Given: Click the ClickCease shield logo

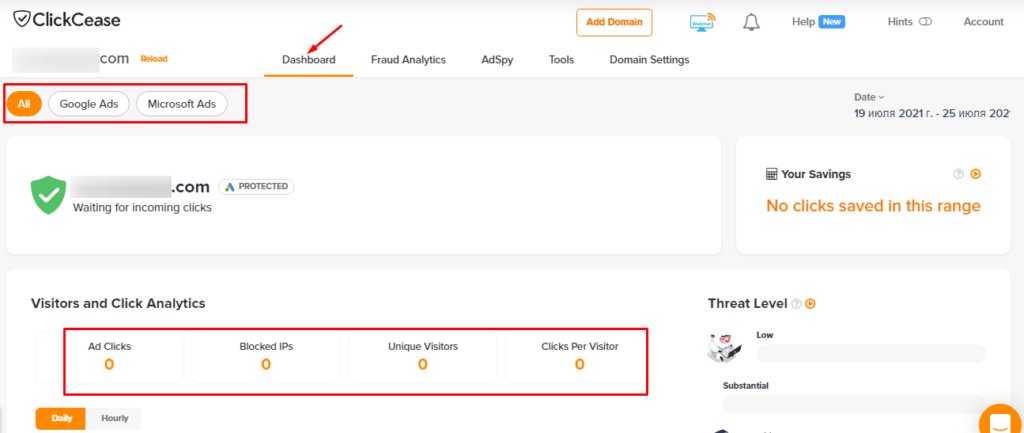Looking at the screenshot, I should click(22, 20).
